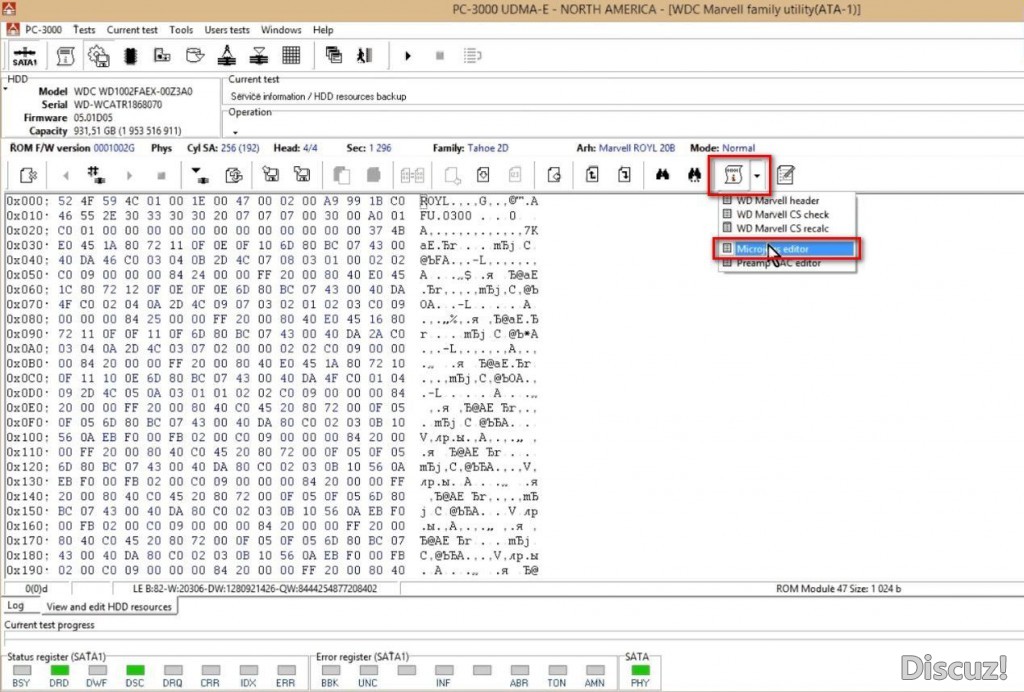
Task: Click the greyed paste icon
Action: (x=374, y=175)
